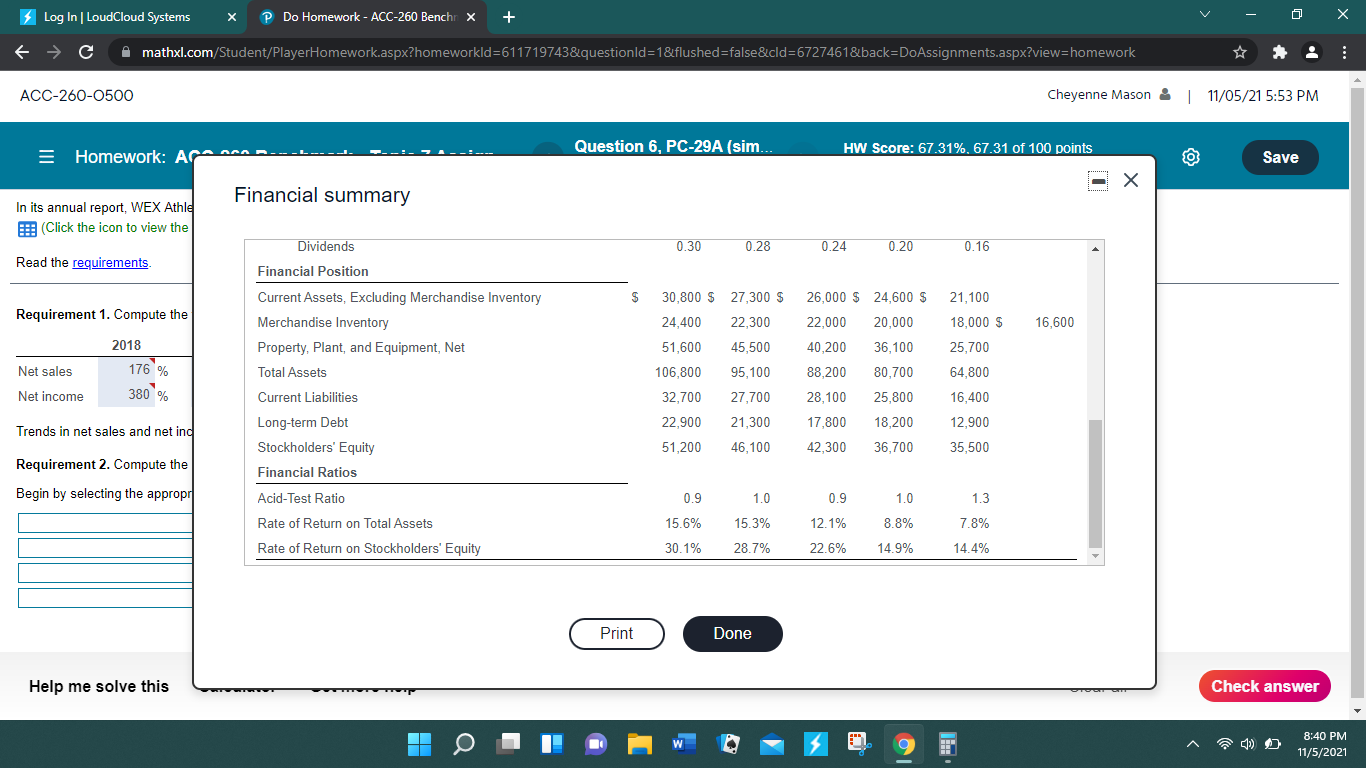1366x768 pixels.
Task: Open the Windows Start menu
Action: click(419, 744)
